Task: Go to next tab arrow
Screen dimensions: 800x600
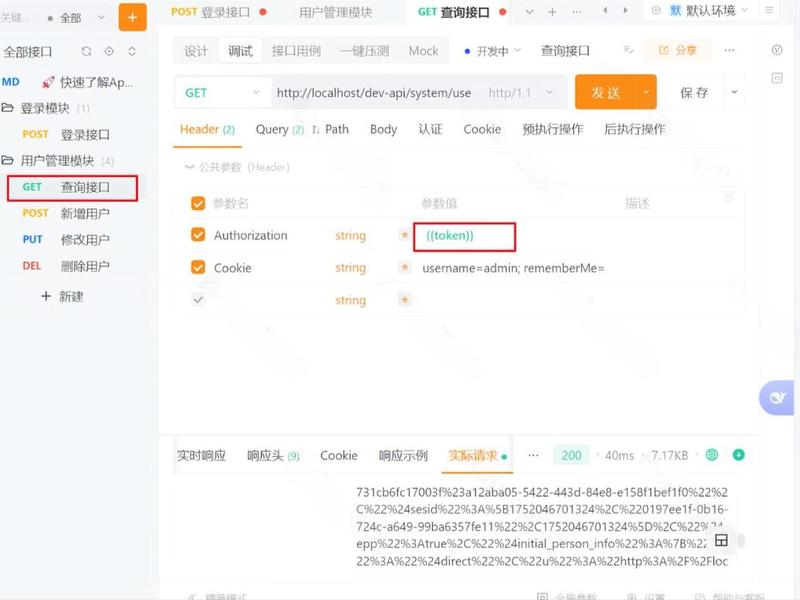Action: [626, 11]
